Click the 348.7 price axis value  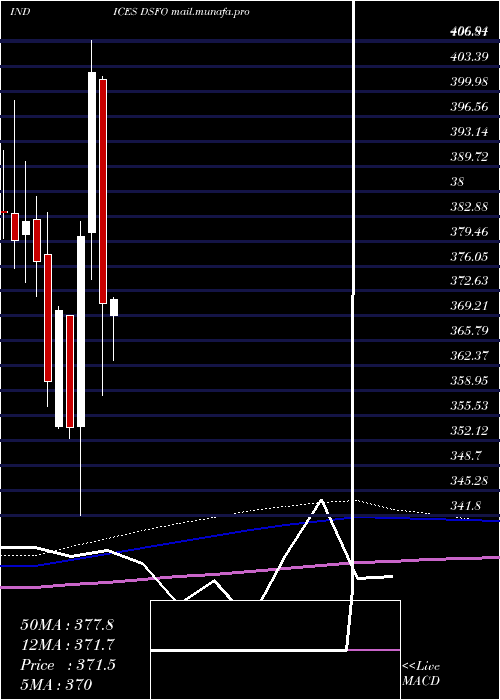tap(467, 456)
